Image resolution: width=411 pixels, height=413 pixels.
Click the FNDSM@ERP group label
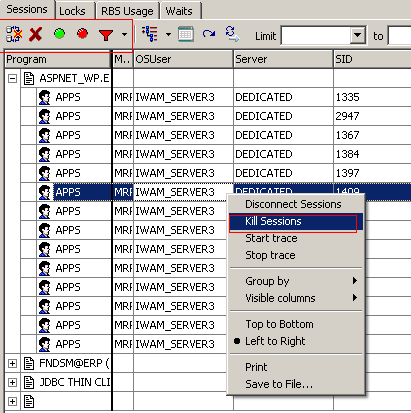(74, 363)
